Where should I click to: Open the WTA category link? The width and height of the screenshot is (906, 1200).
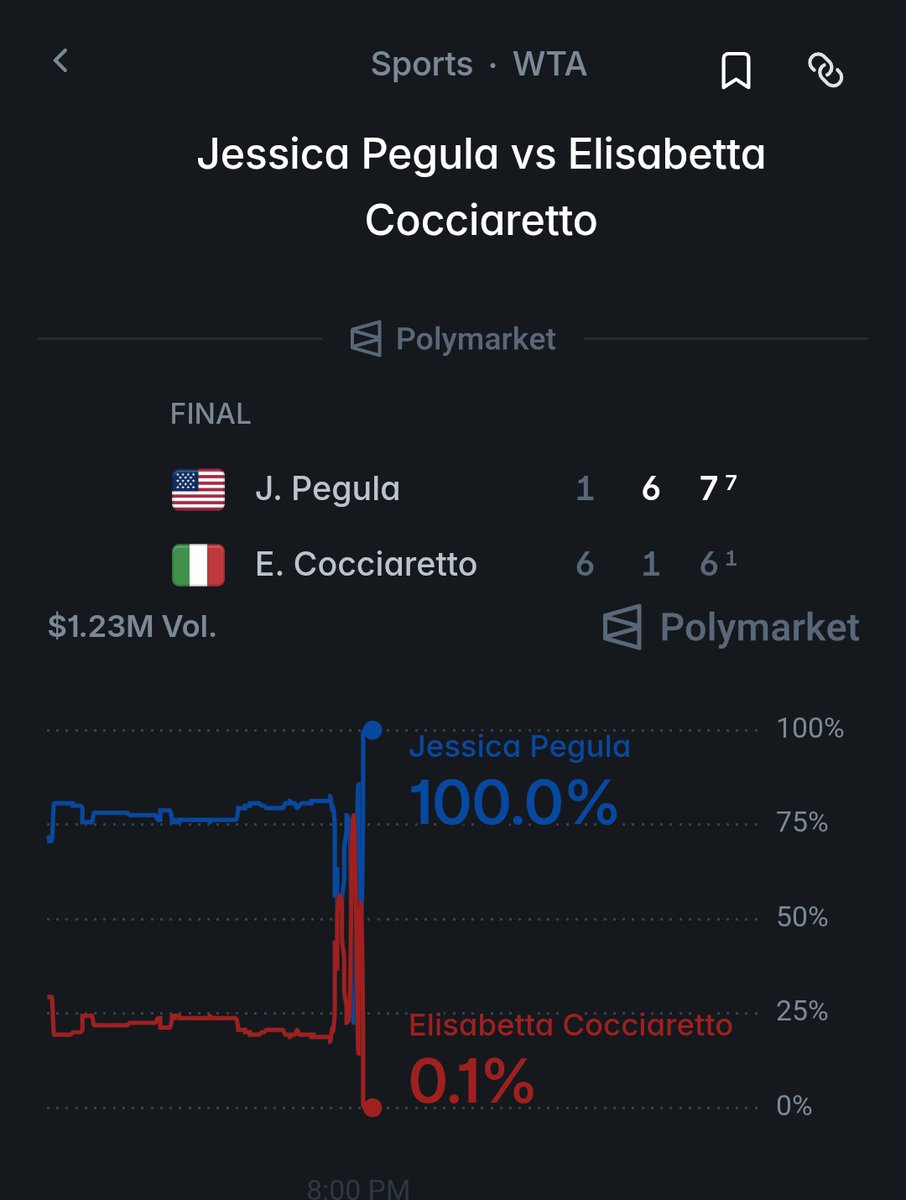(549, 65)
